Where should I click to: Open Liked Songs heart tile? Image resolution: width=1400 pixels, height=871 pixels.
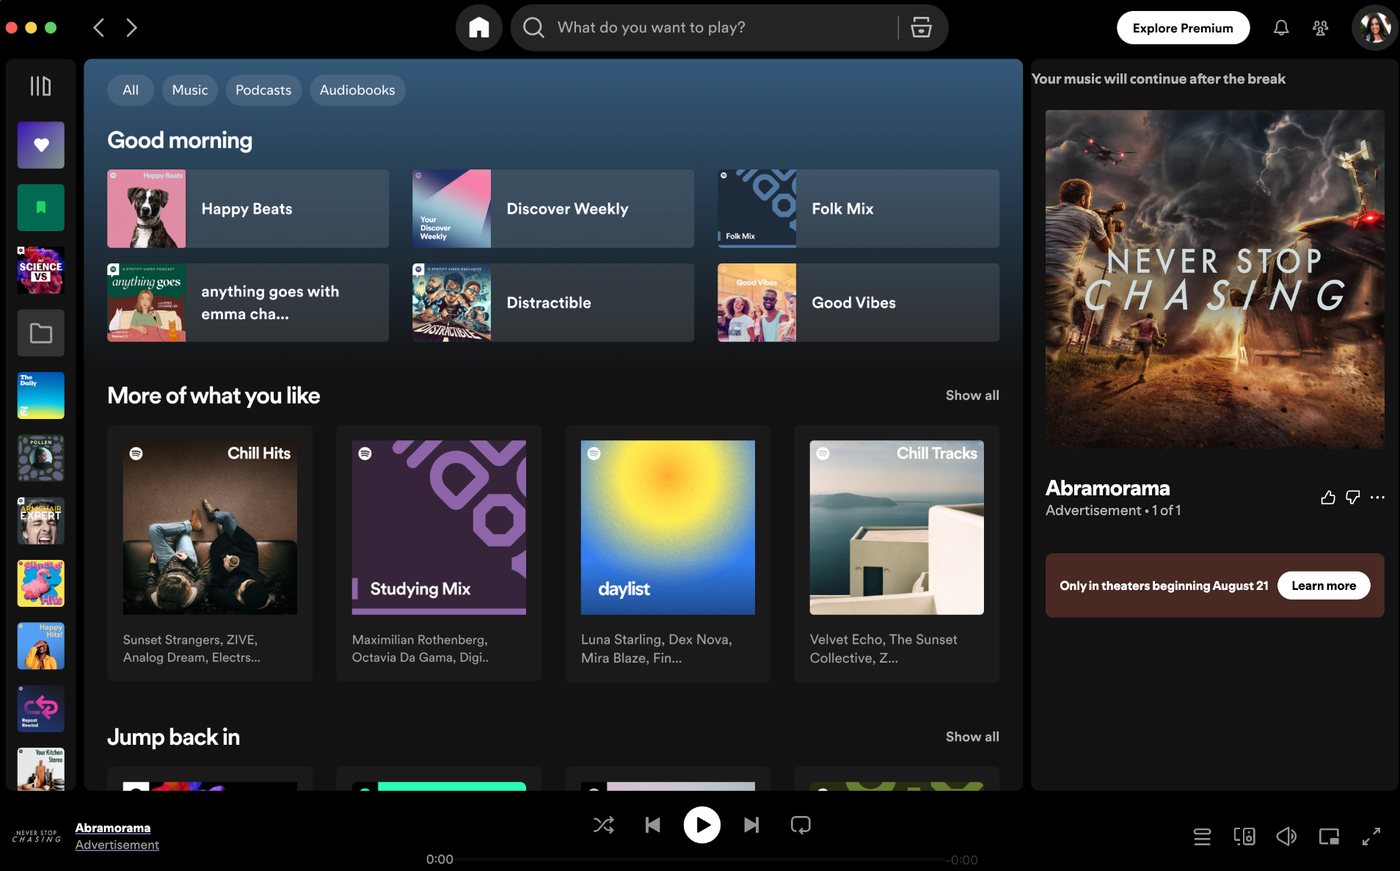(41, 145)
